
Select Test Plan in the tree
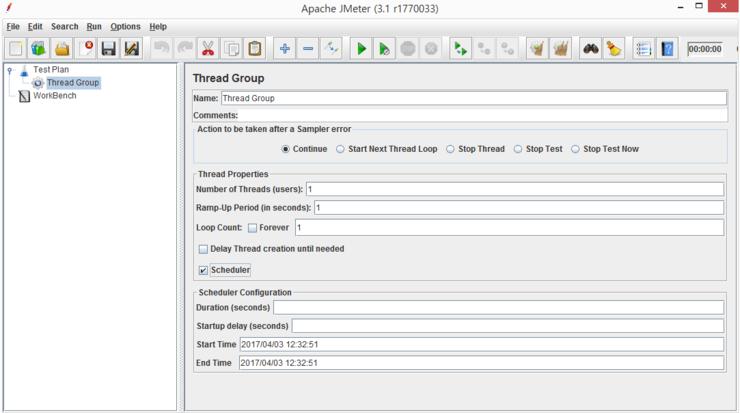tap(51, 70)
